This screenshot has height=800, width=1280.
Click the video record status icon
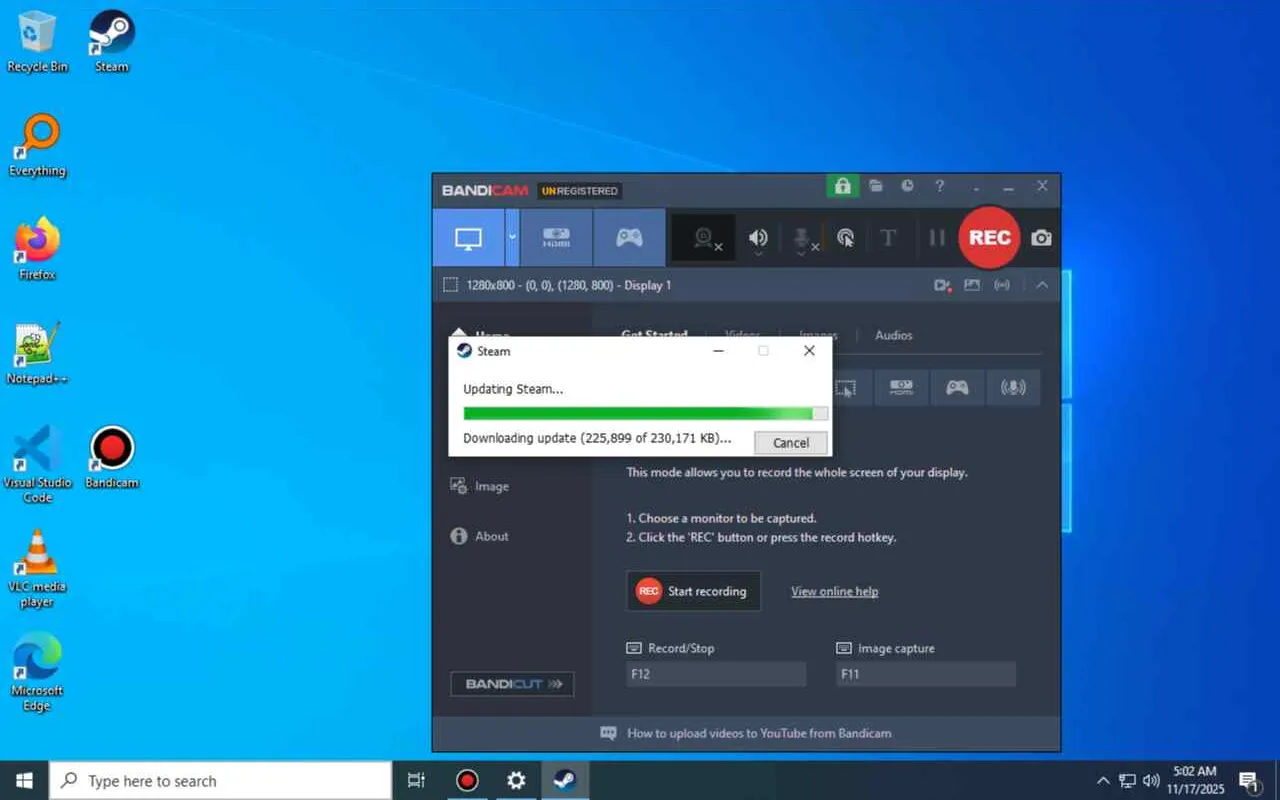[x=942, y=285]
